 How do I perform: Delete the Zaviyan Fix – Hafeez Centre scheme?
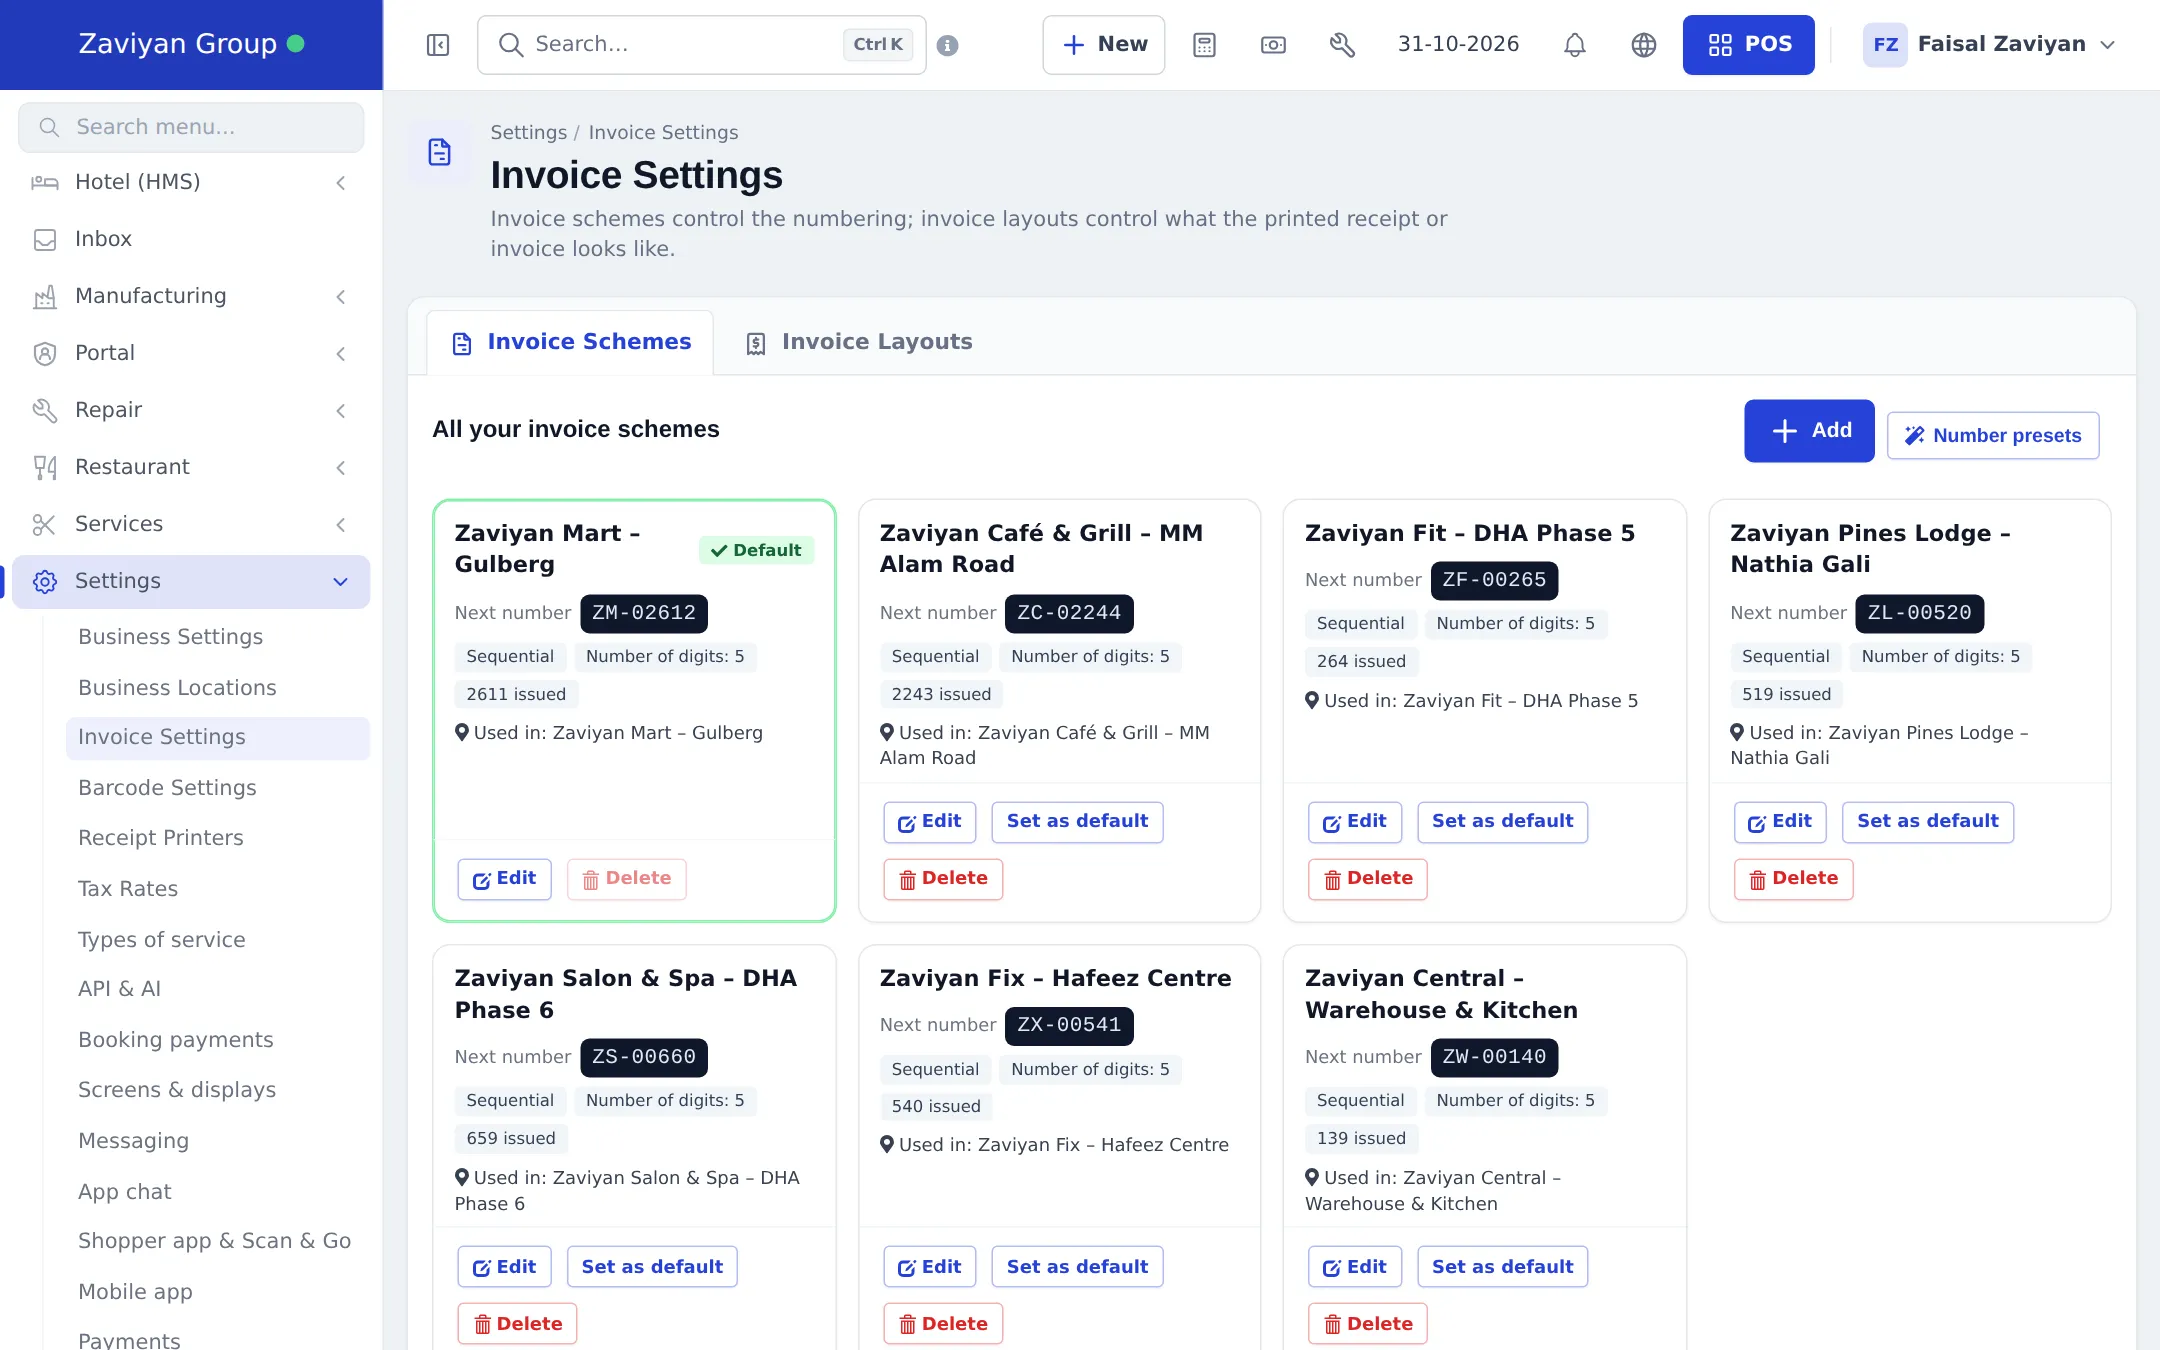point(943,1324)
